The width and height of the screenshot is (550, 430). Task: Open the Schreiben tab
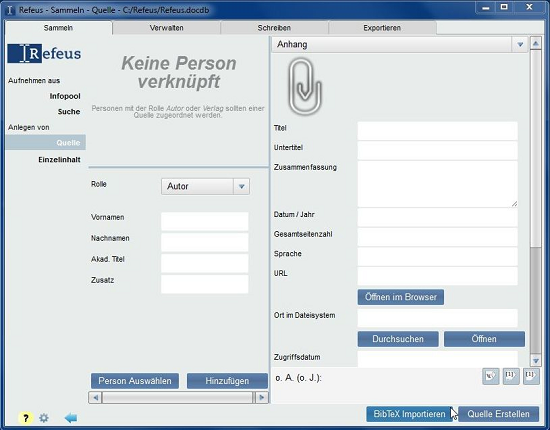click(274, 28)
